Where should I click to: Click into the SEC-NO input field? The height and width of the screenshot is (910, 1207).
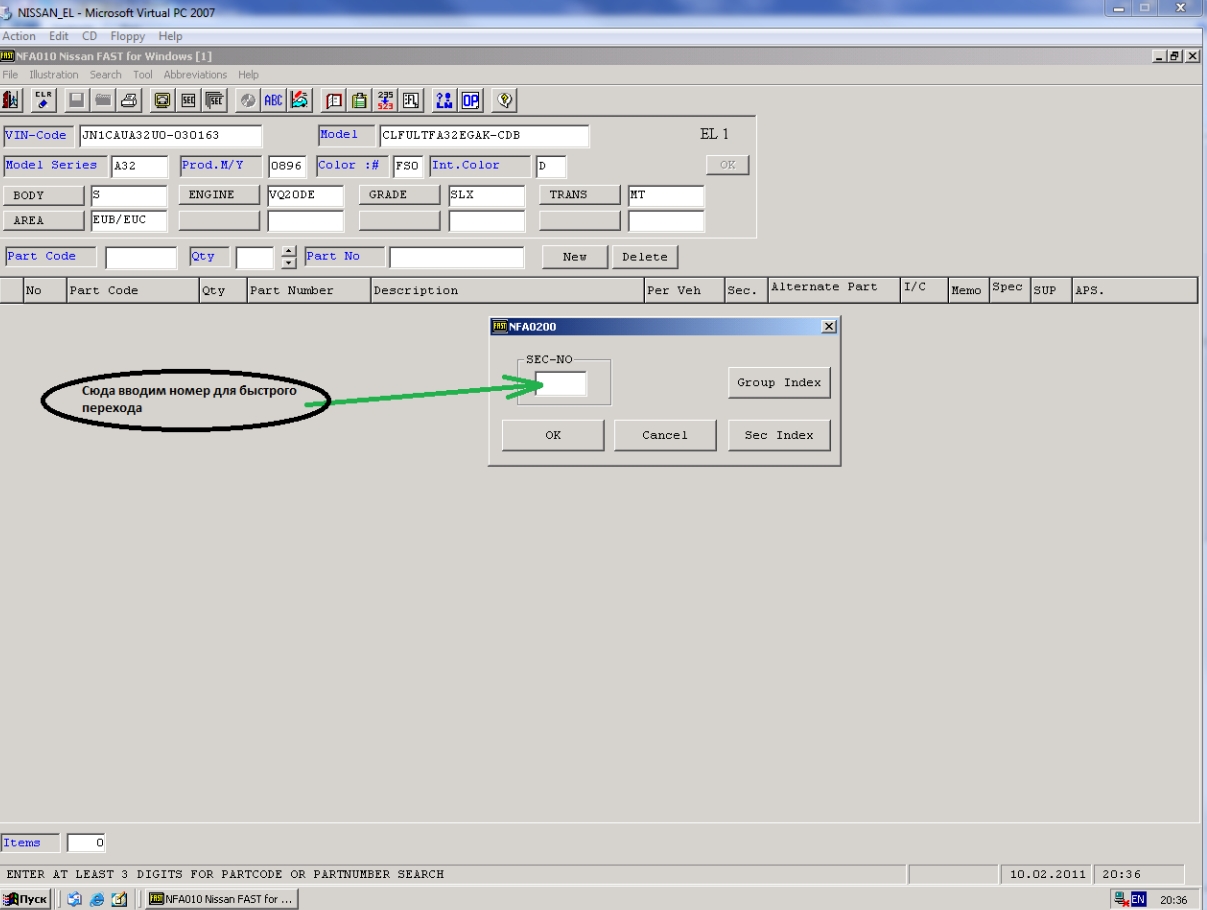(x=561, y=383)
